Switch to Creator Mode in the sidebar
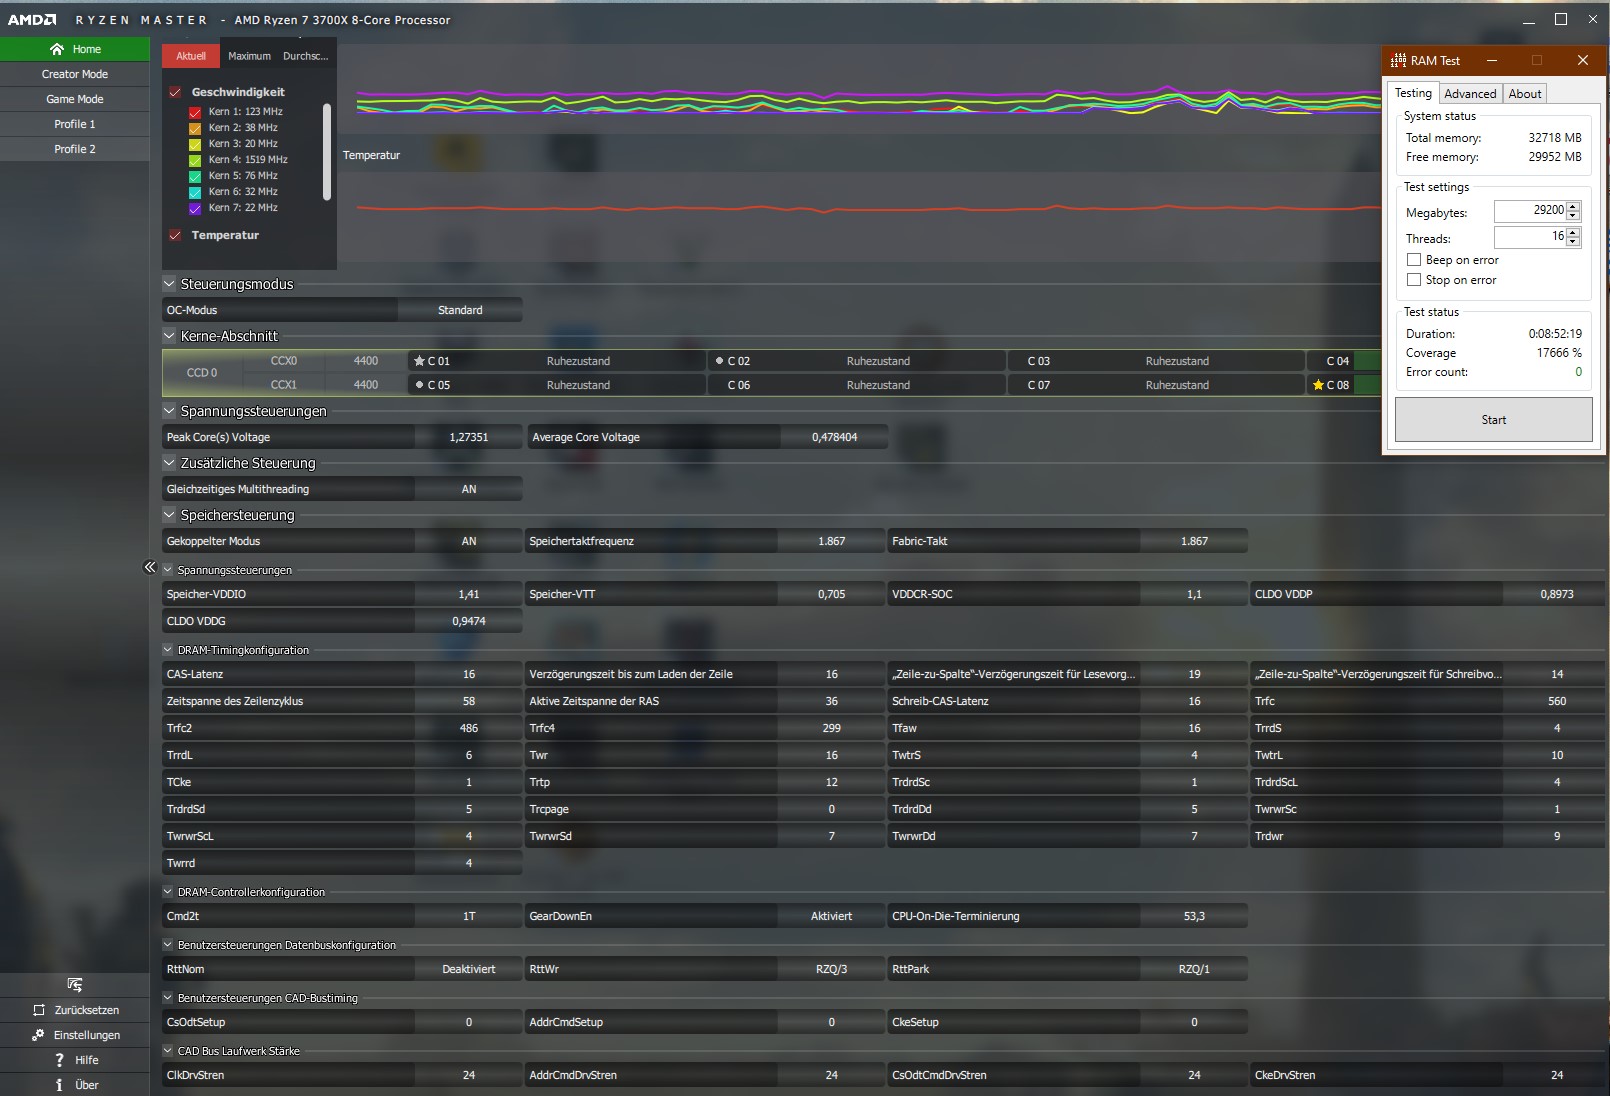Image resolution: width=1610 pixels, height=1096 pixels. [x=75, y=74]
